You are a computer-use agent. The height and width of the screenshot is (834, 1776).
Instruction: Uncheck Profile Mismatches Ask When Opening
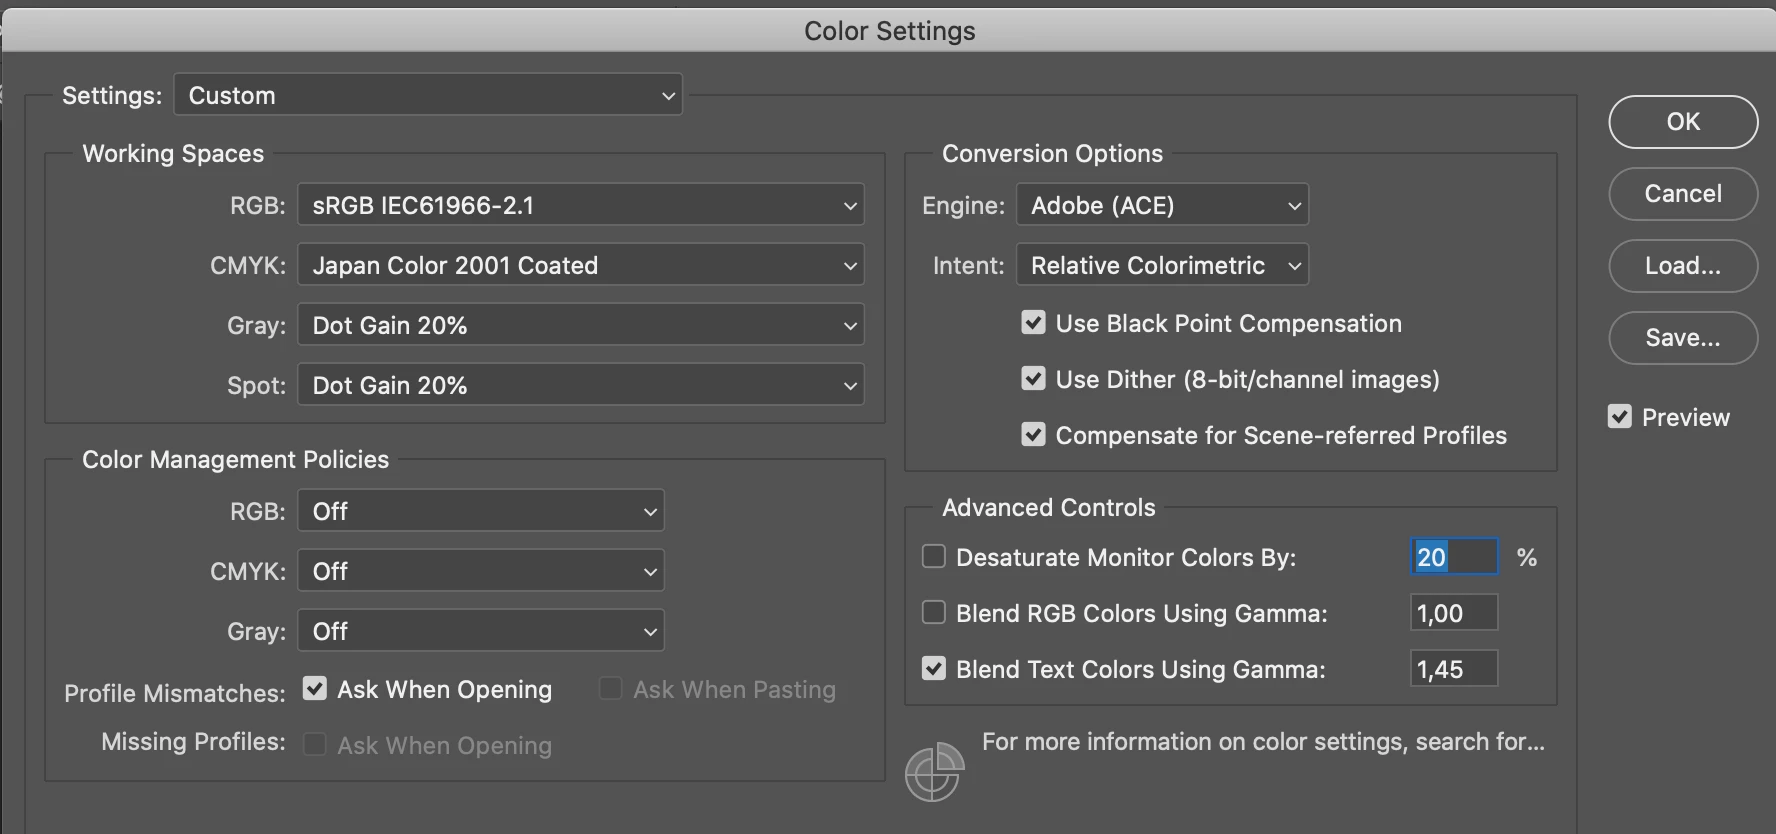pos(315,688)
